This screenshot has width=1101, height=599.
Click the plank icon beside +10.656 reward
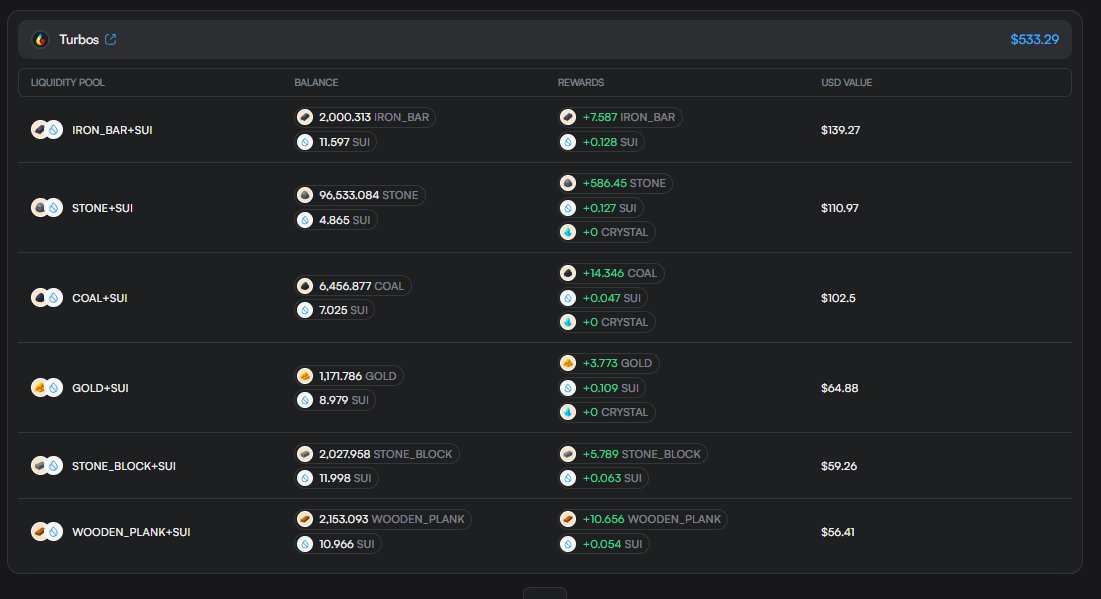point(568,519)
